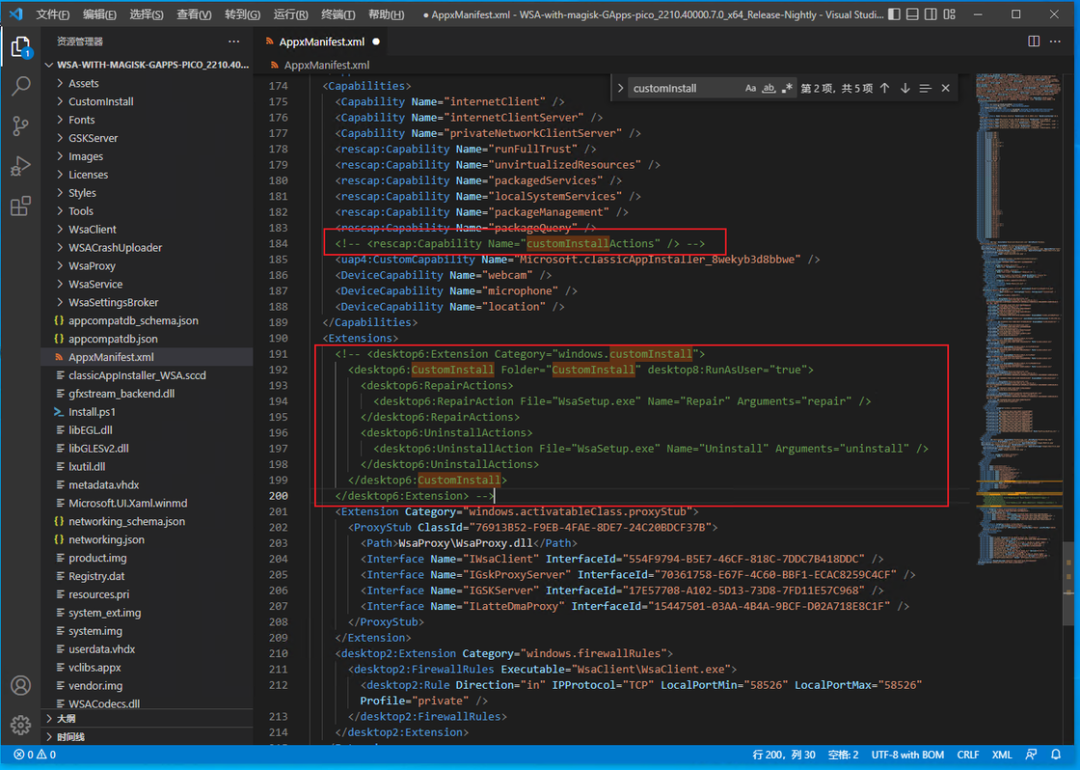Expand the WsaClient folder
Image resolution: width=1080 pixels, height=770 pixels.
[x=92, y=229]
